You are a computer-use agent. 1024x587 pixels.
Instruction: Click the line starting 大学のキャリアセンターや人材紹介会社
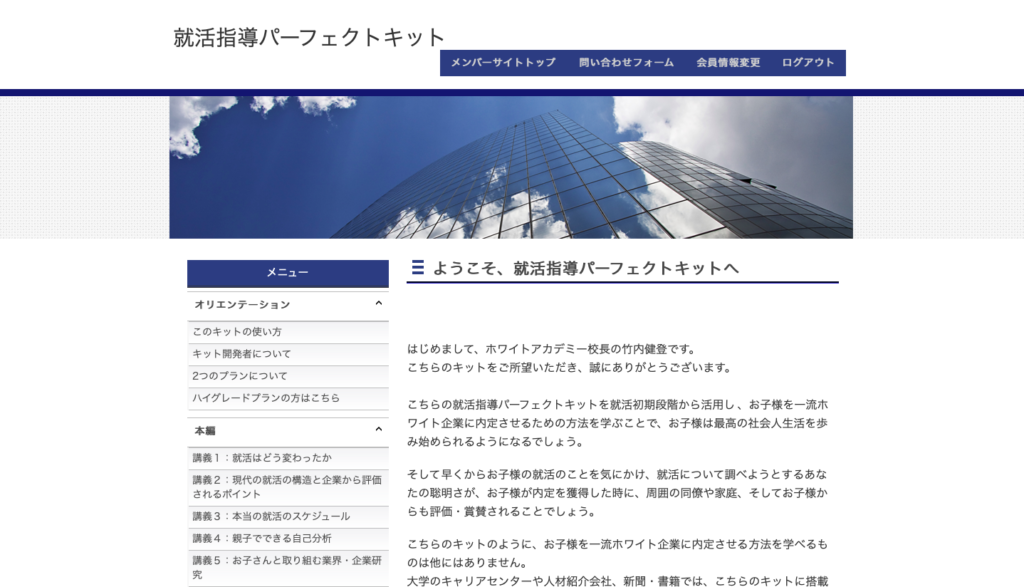point(617,580)
